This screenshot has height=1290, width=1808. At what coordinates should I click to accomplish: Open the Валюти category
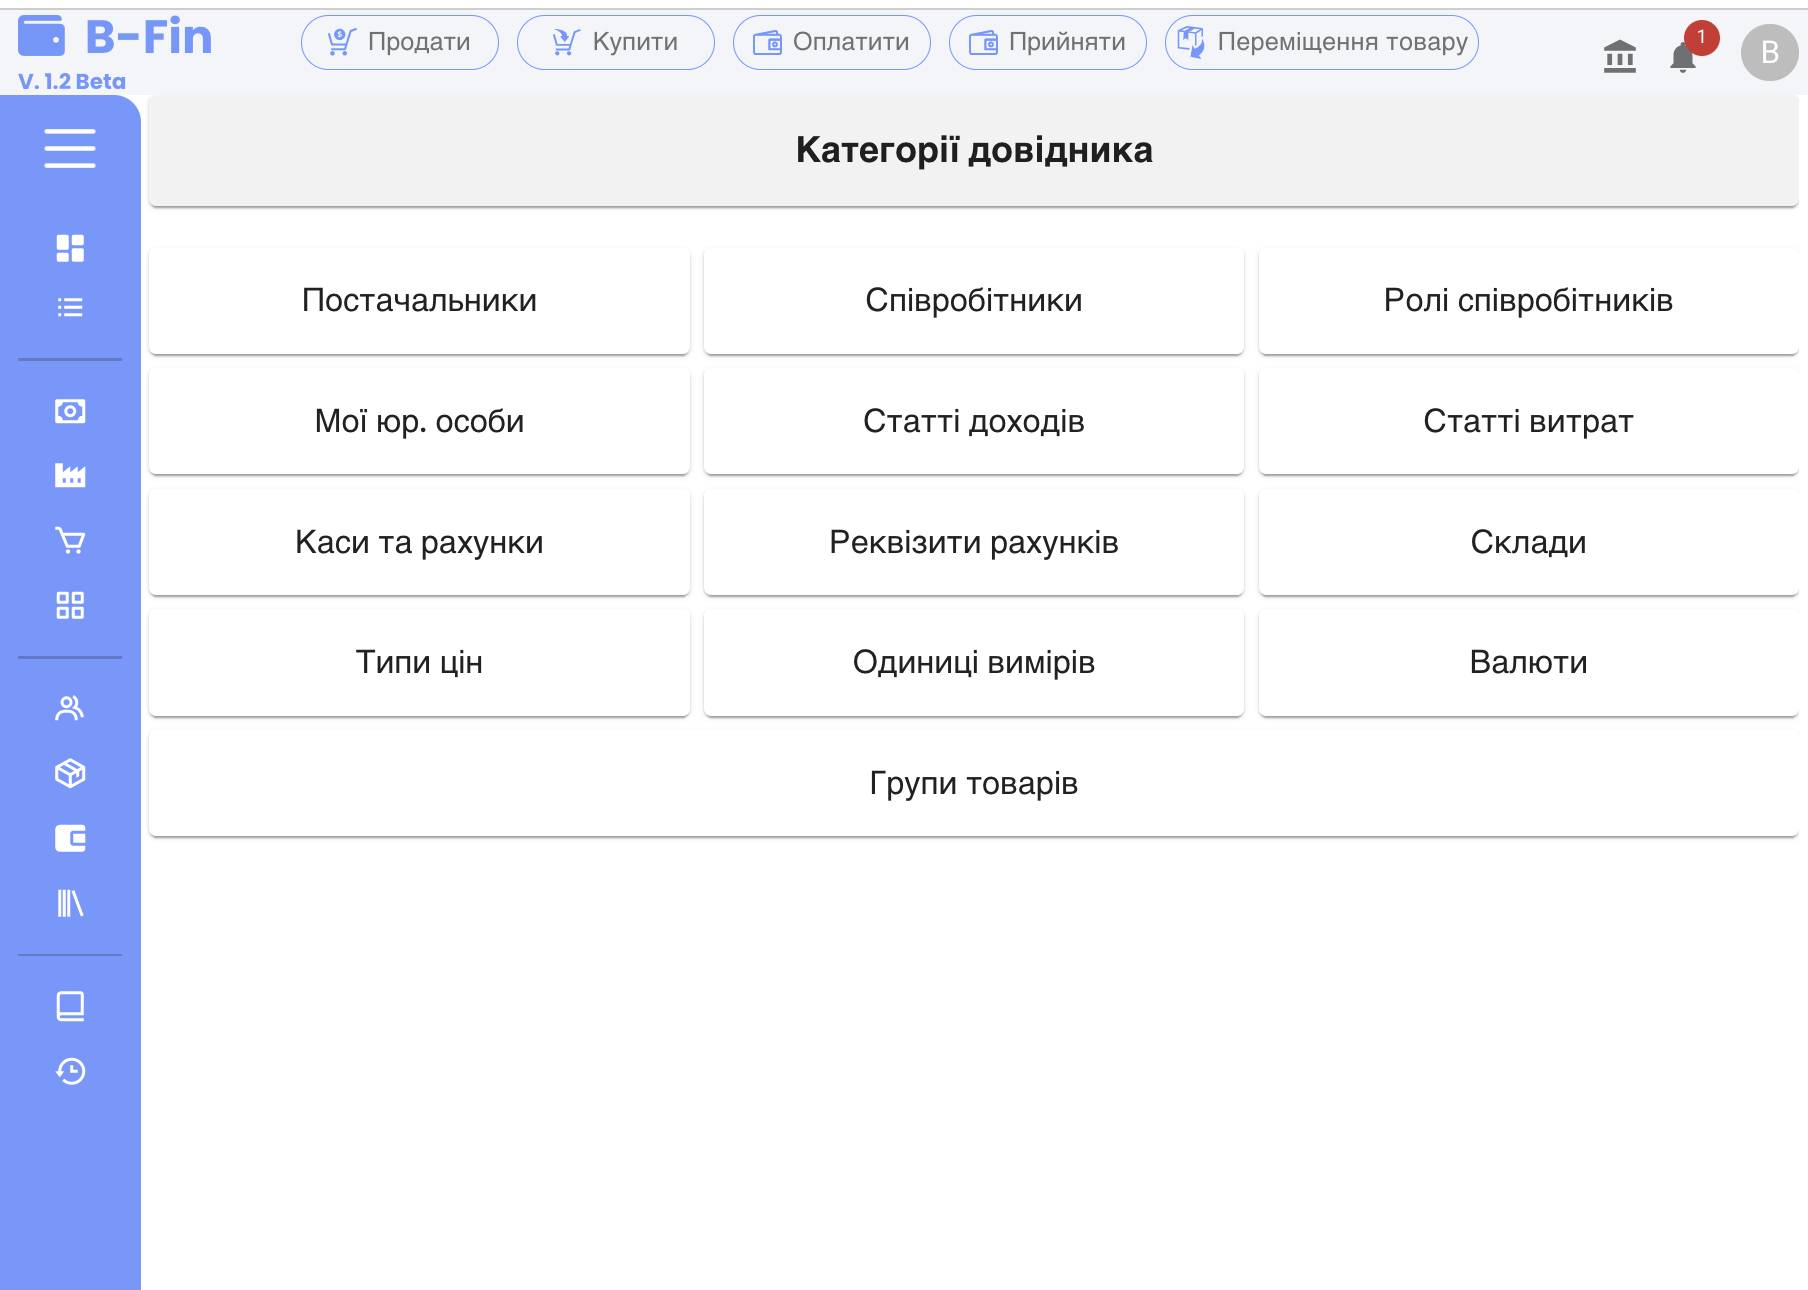(x=1528, y=662)
